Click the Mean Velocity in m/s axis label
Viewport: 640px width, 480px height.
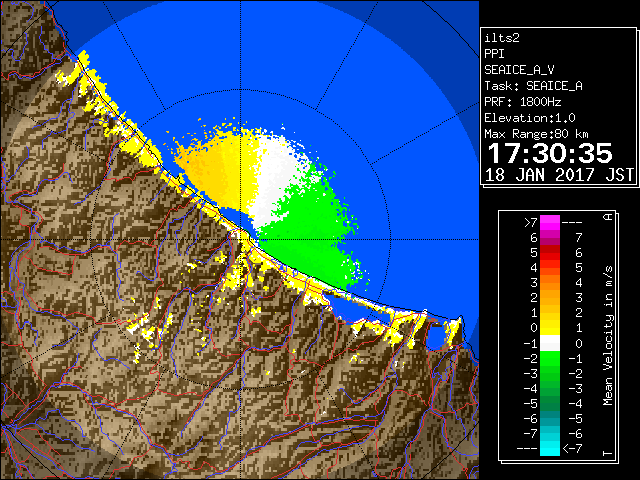click(x=608, y=336)
